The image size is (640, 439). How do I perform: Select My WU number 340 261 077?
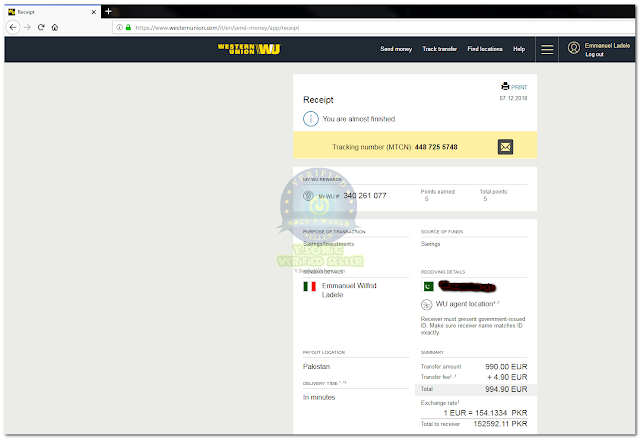click(x=364, y=195)
